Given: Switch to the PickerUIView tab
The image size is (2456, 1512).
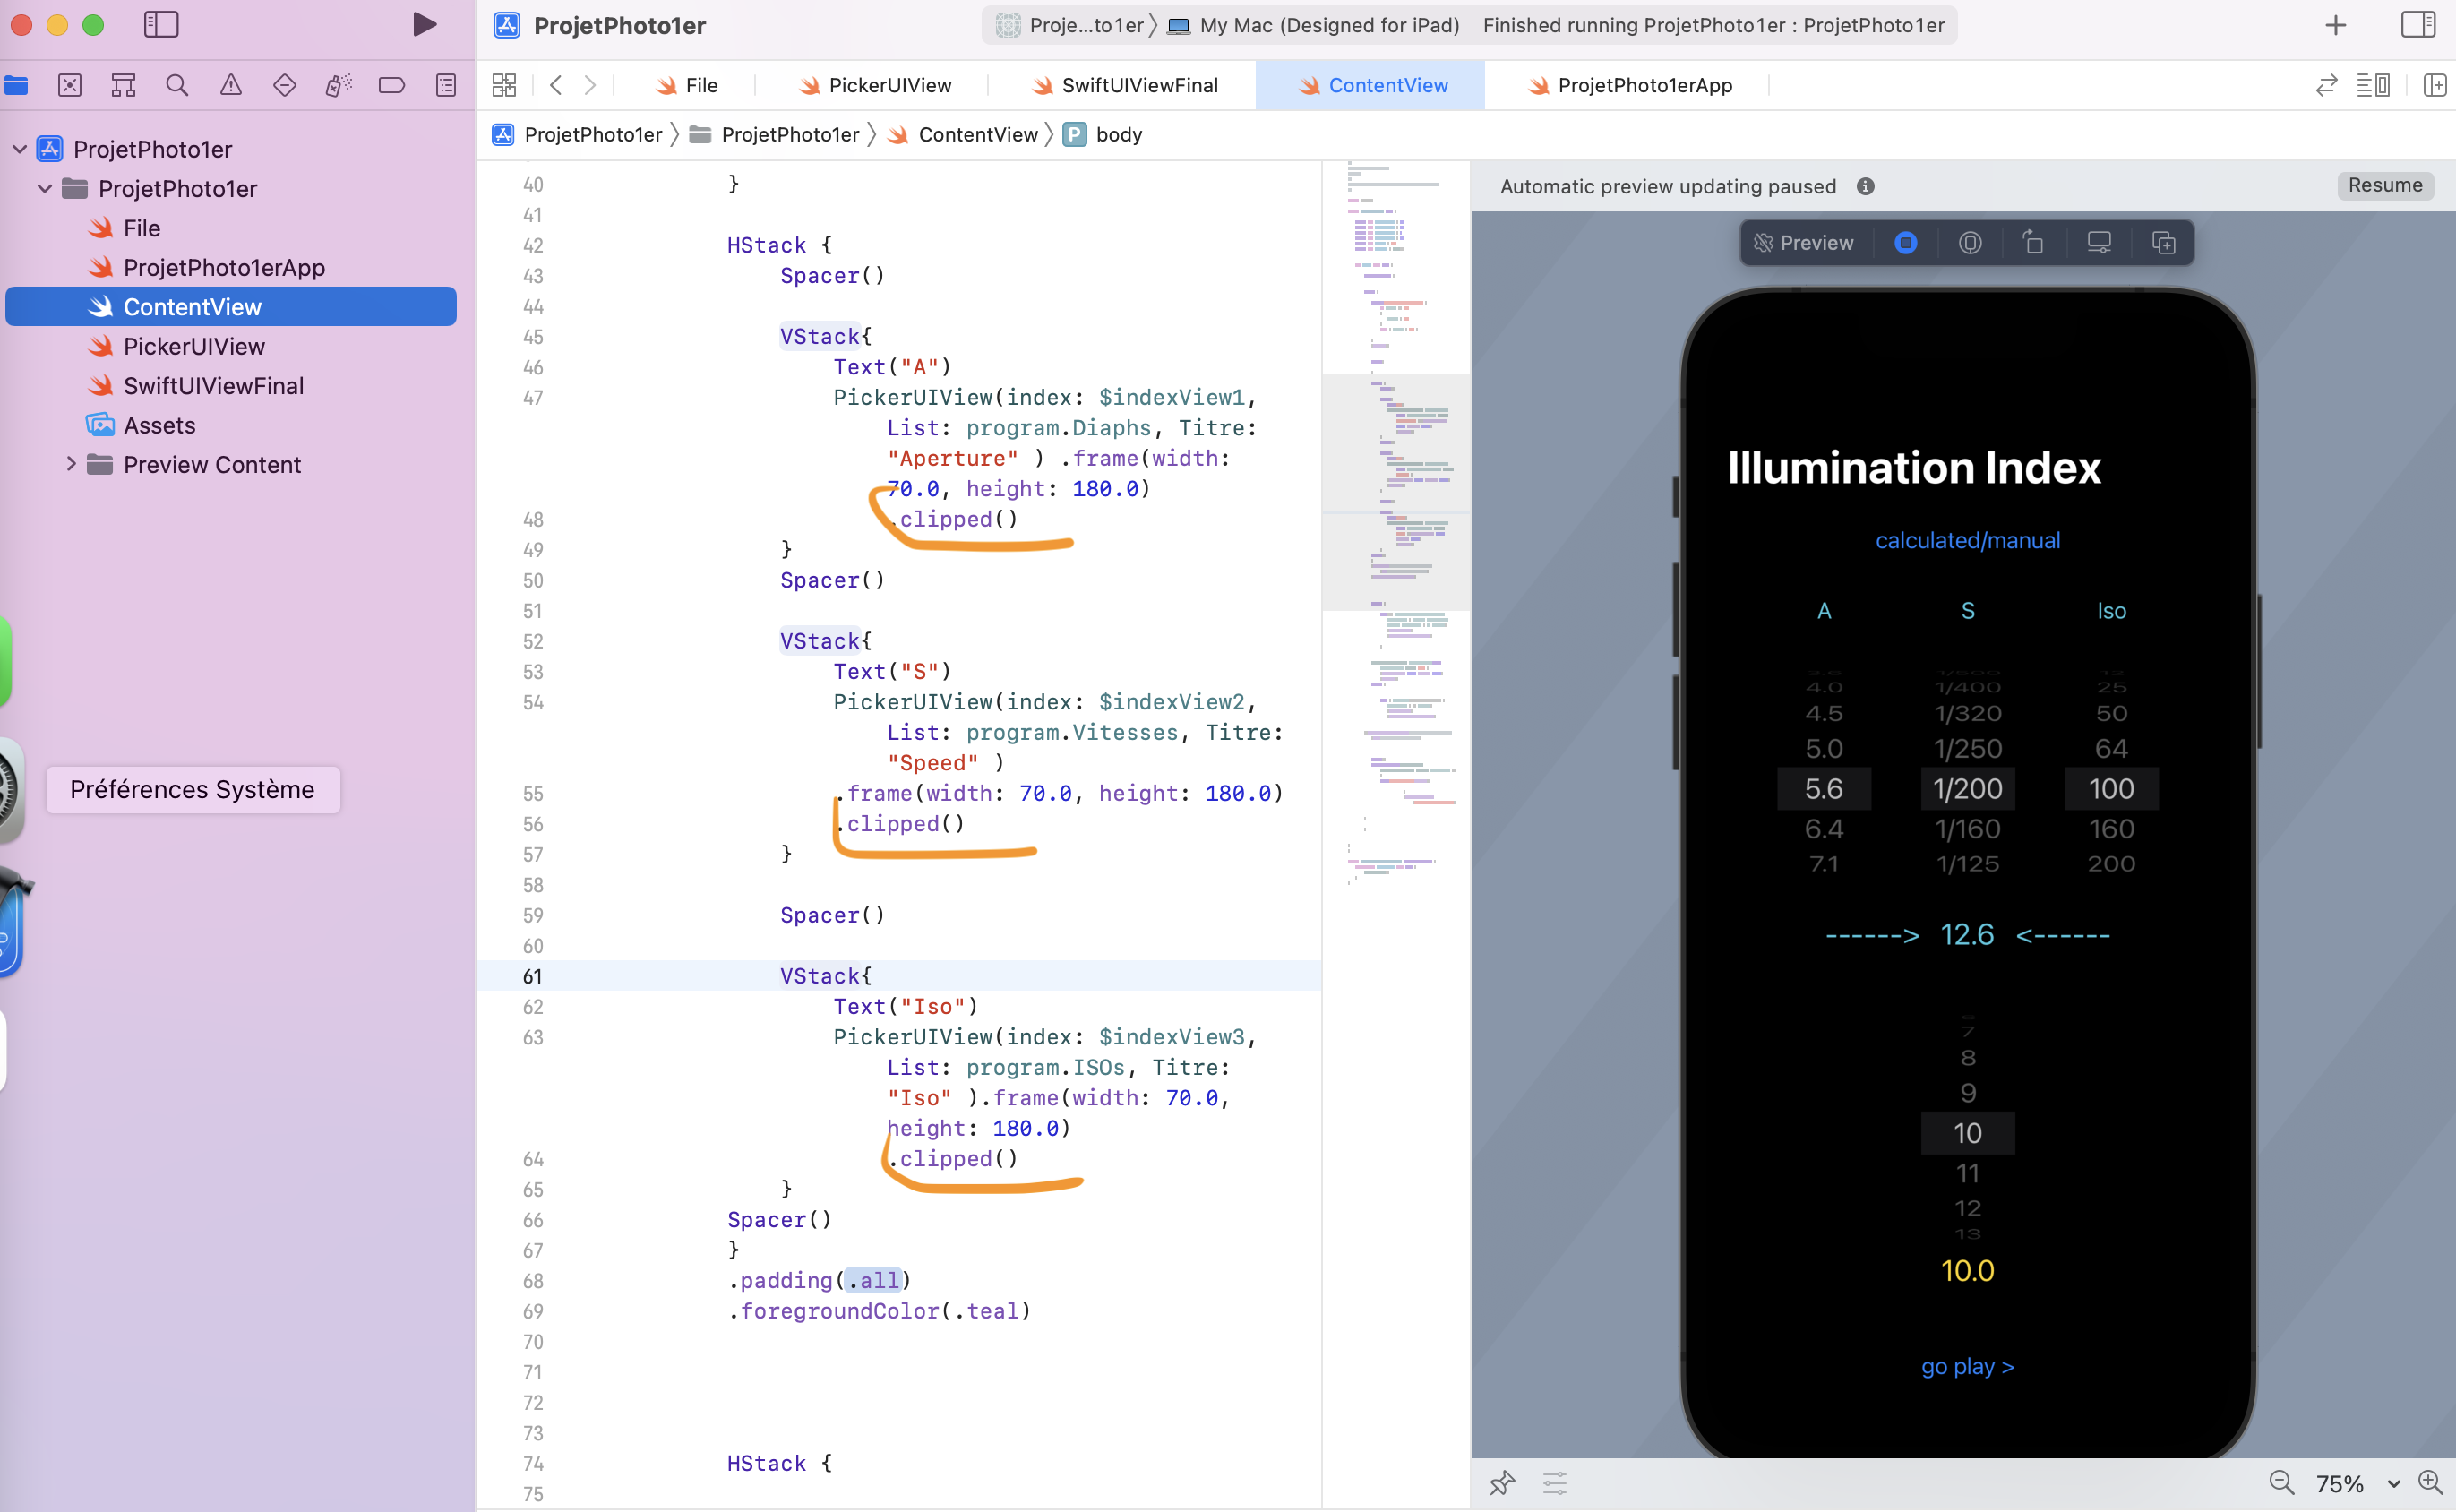Looking at the screenshot, I should (x=889, y=85).
